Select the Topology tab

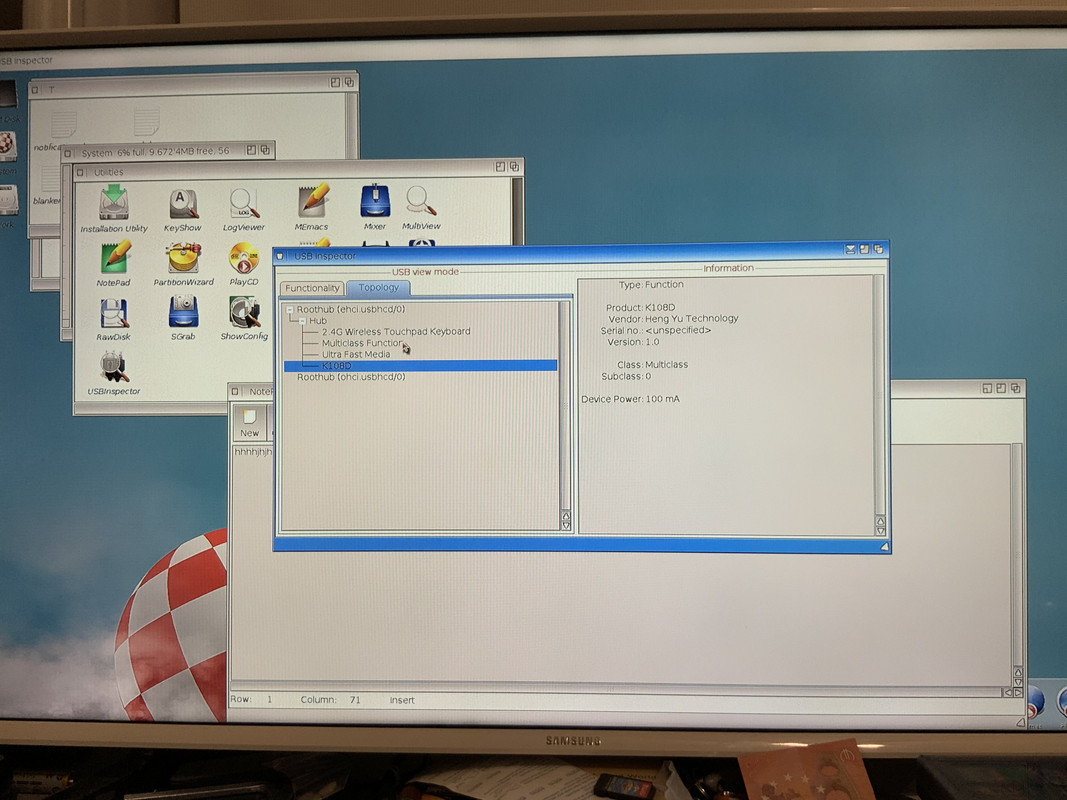378,288
